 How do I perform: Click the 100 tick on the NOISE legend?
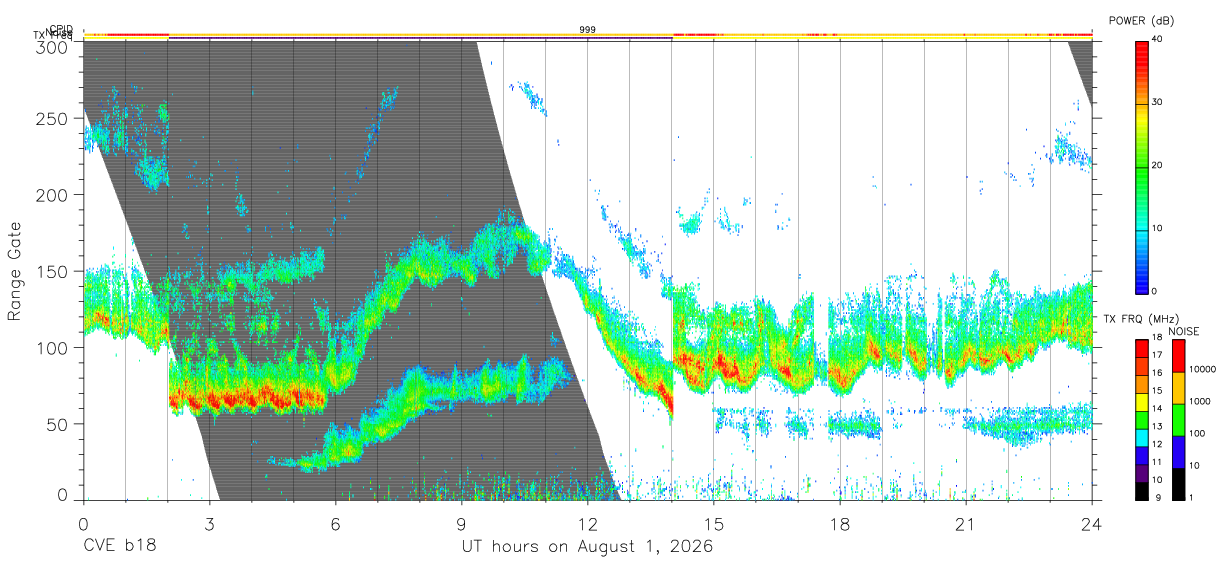click(x=1197, y=434)
